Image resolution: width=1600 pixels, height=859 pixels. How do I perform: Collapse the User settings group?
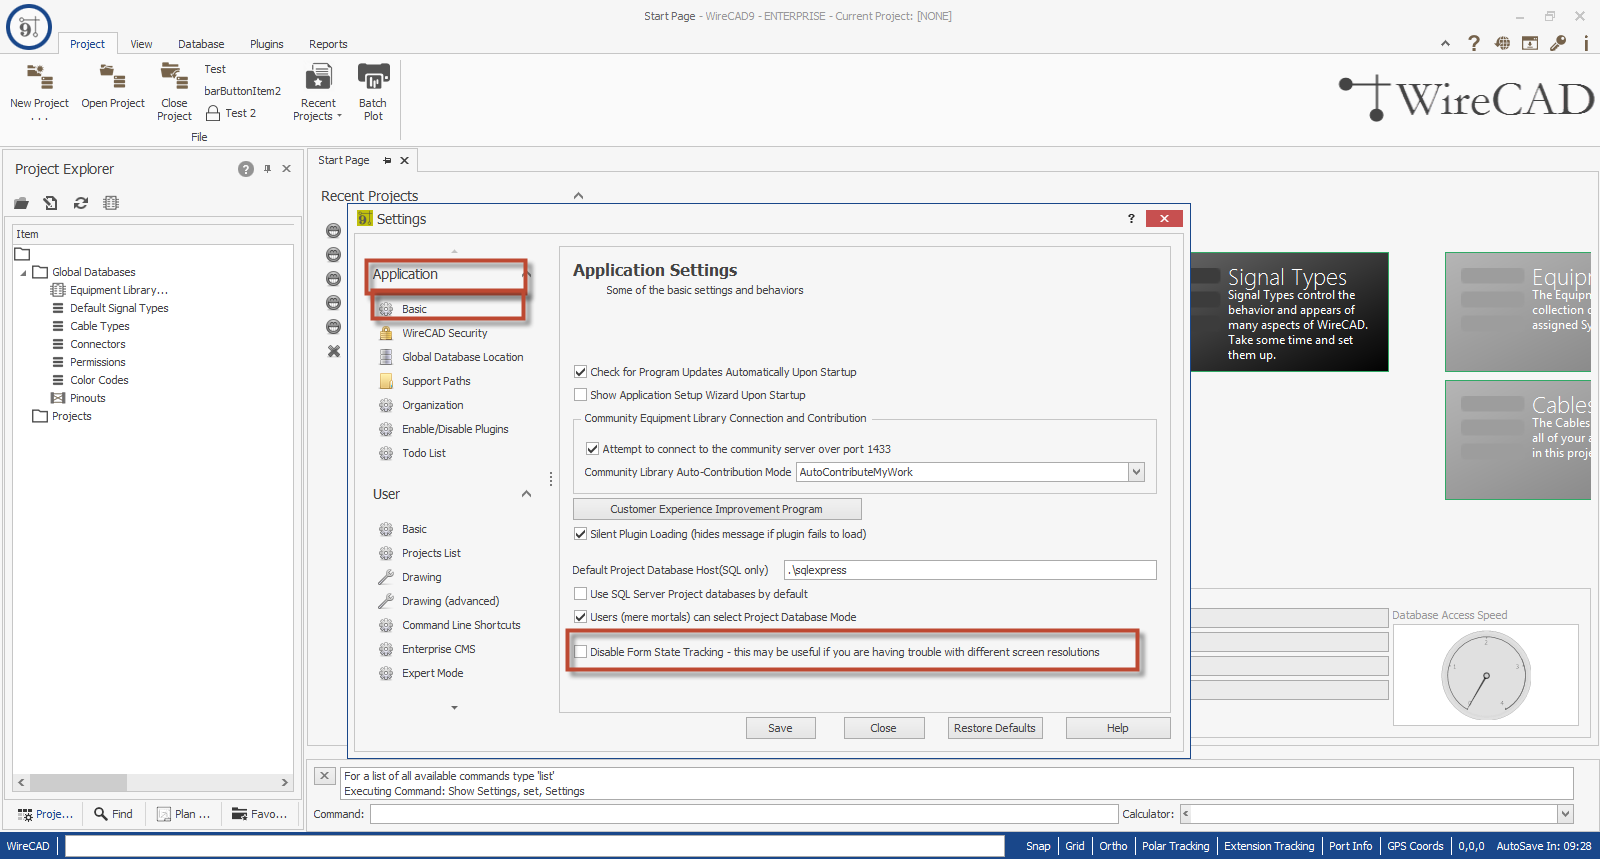point(526,494)
